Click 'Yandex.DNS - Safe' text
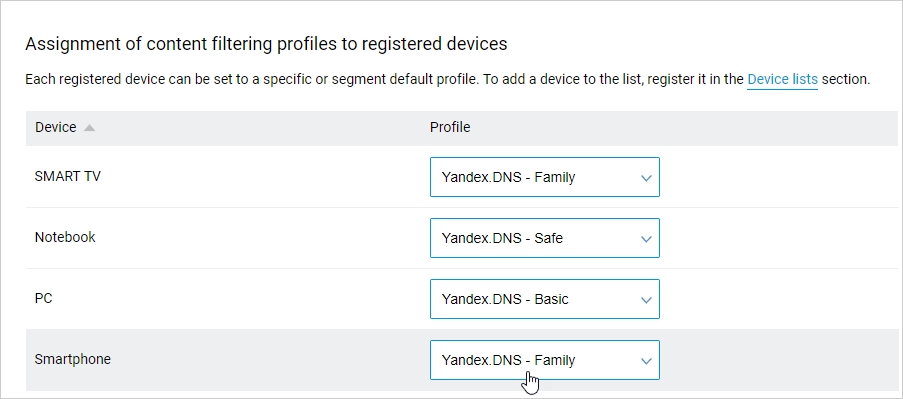Viewport: 903px width, 399px height. [x=502, y=238]
